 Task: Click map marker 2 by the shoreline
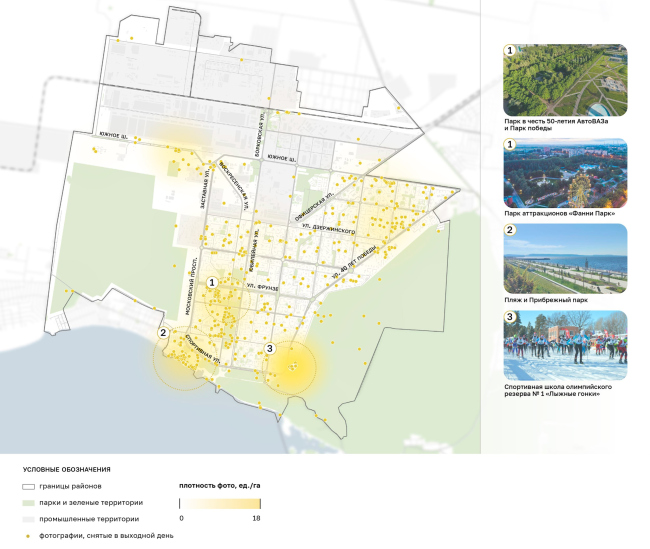(162, 334)
